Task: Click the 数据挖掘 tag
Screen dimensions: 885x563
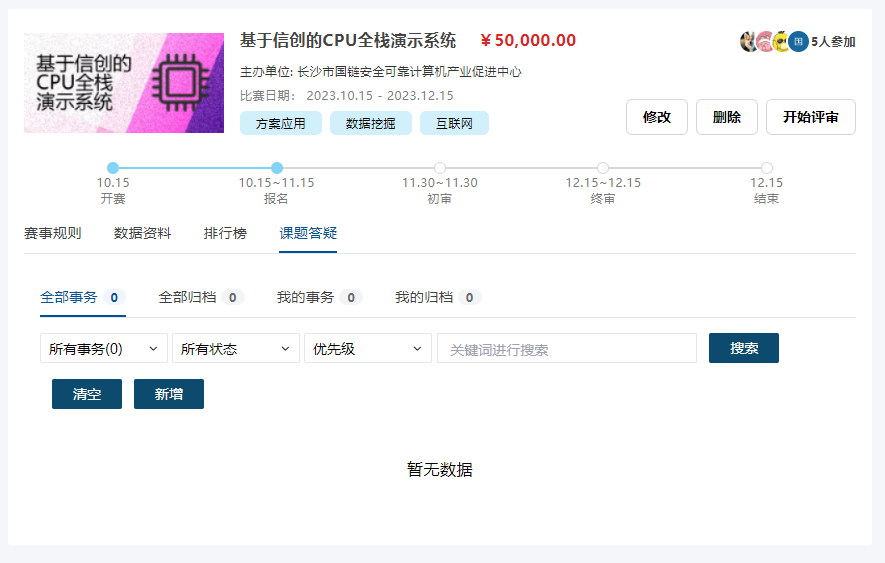Action: coord(371,123)
